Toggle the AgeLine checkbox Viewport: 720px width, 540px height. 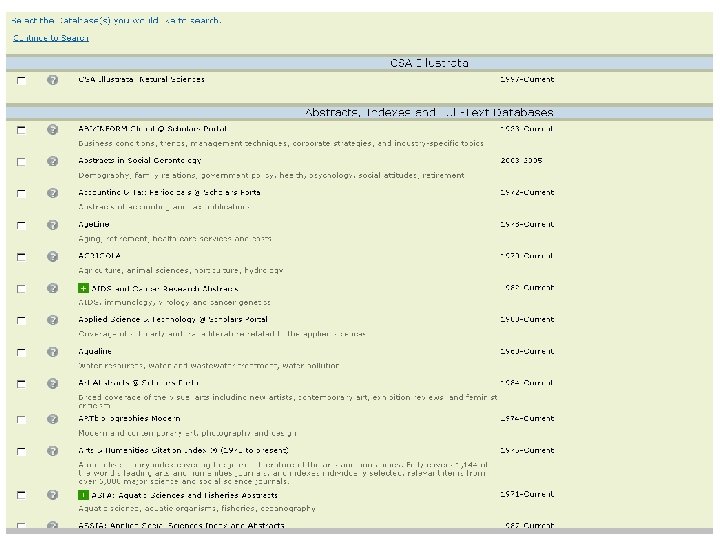point(21,225)
